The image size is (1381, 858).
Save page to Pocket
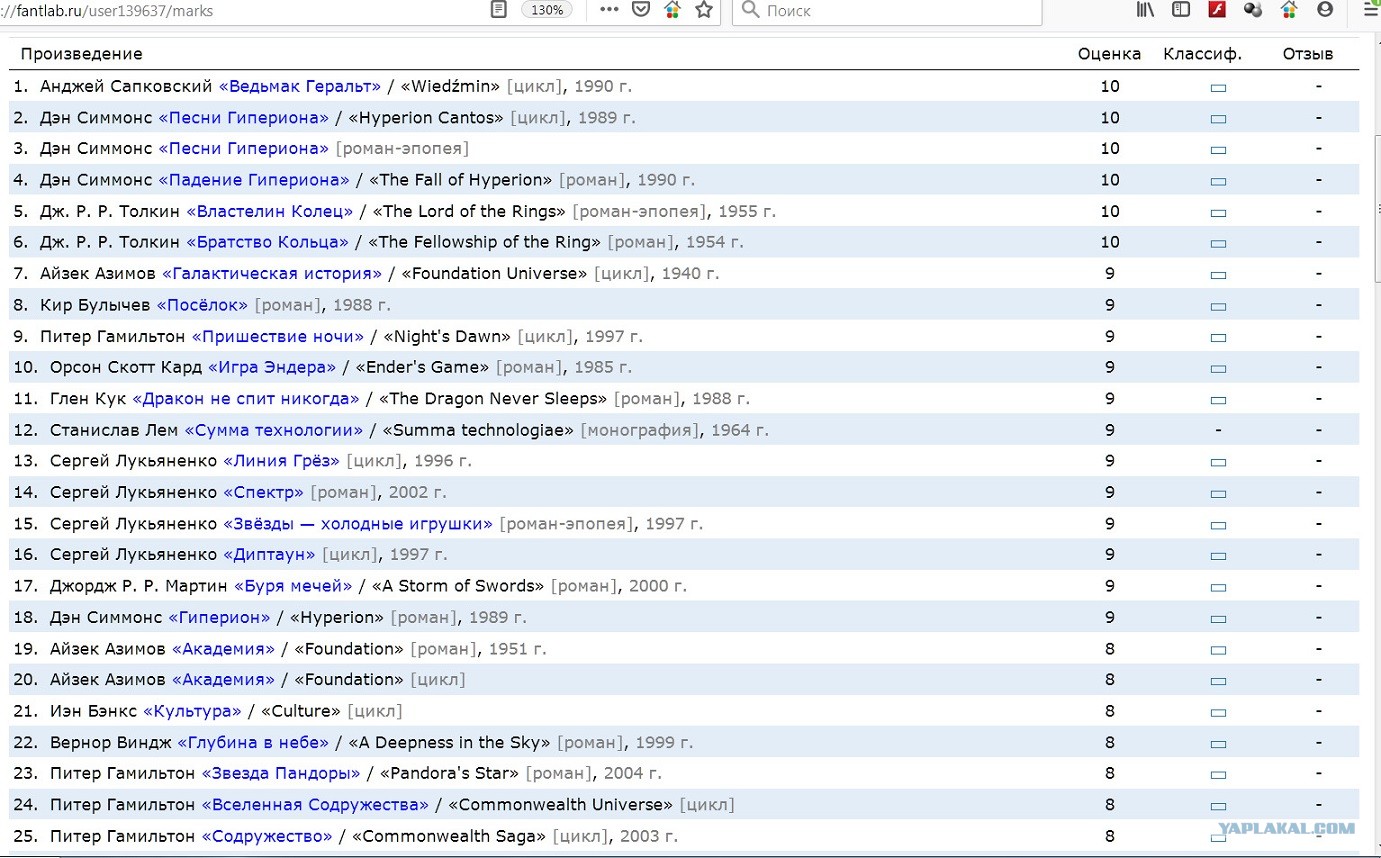641,10
